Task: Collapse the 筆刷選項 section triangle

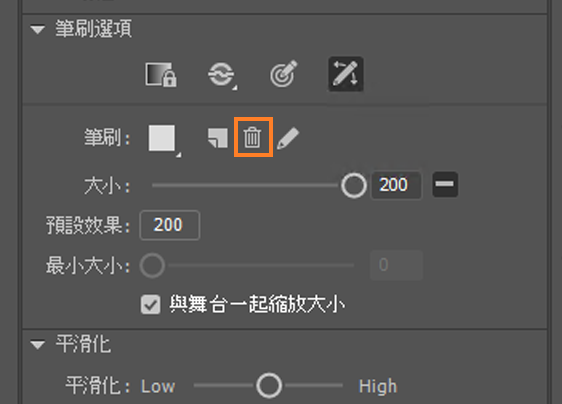Action: point(38,29)
